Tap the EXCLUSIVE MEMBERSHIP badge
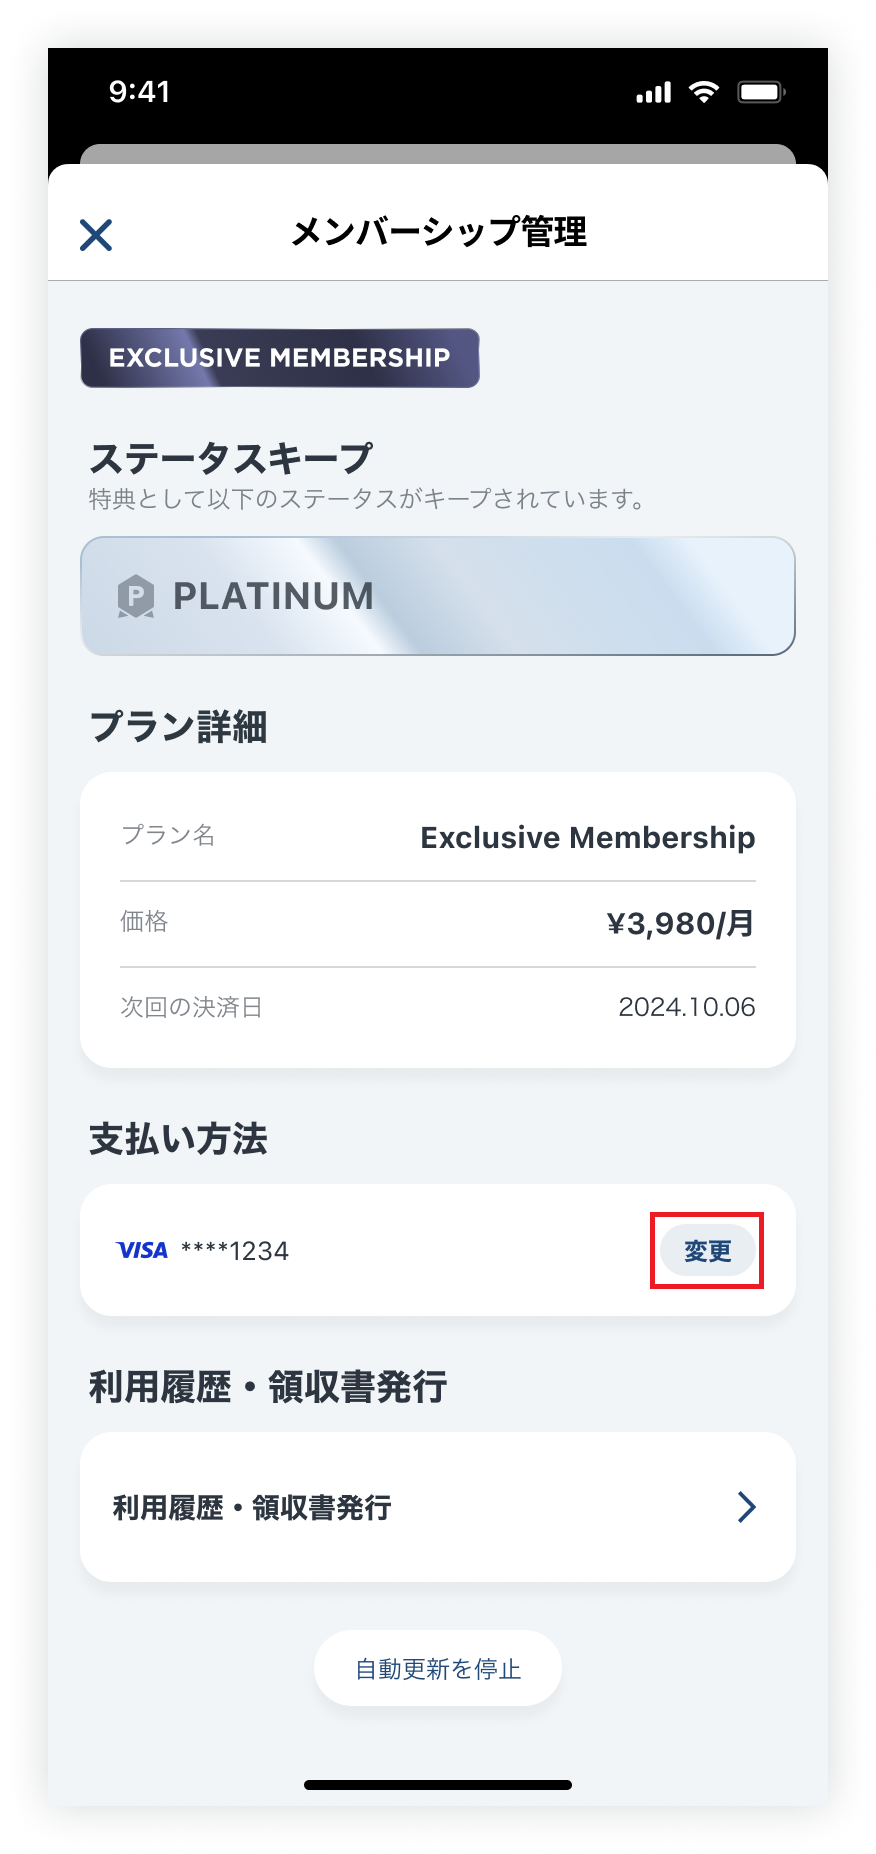This screenshot has width=876, height=1854. click(280, 358)
